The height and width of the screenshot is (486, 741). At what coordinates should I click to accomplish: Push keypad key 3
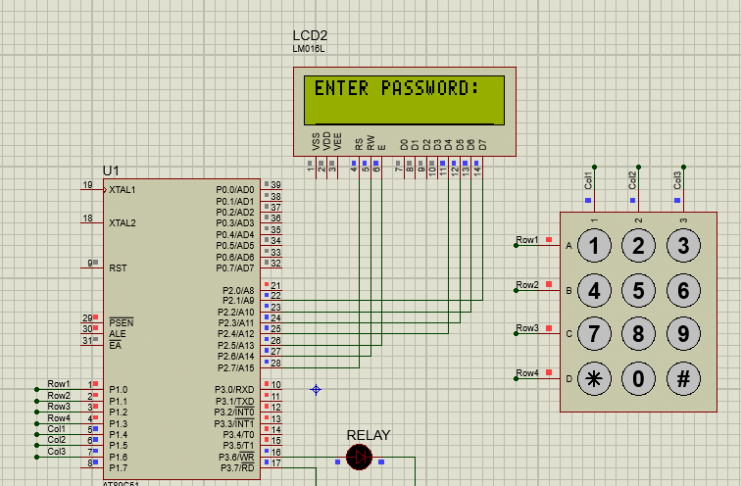click(683, 246)
